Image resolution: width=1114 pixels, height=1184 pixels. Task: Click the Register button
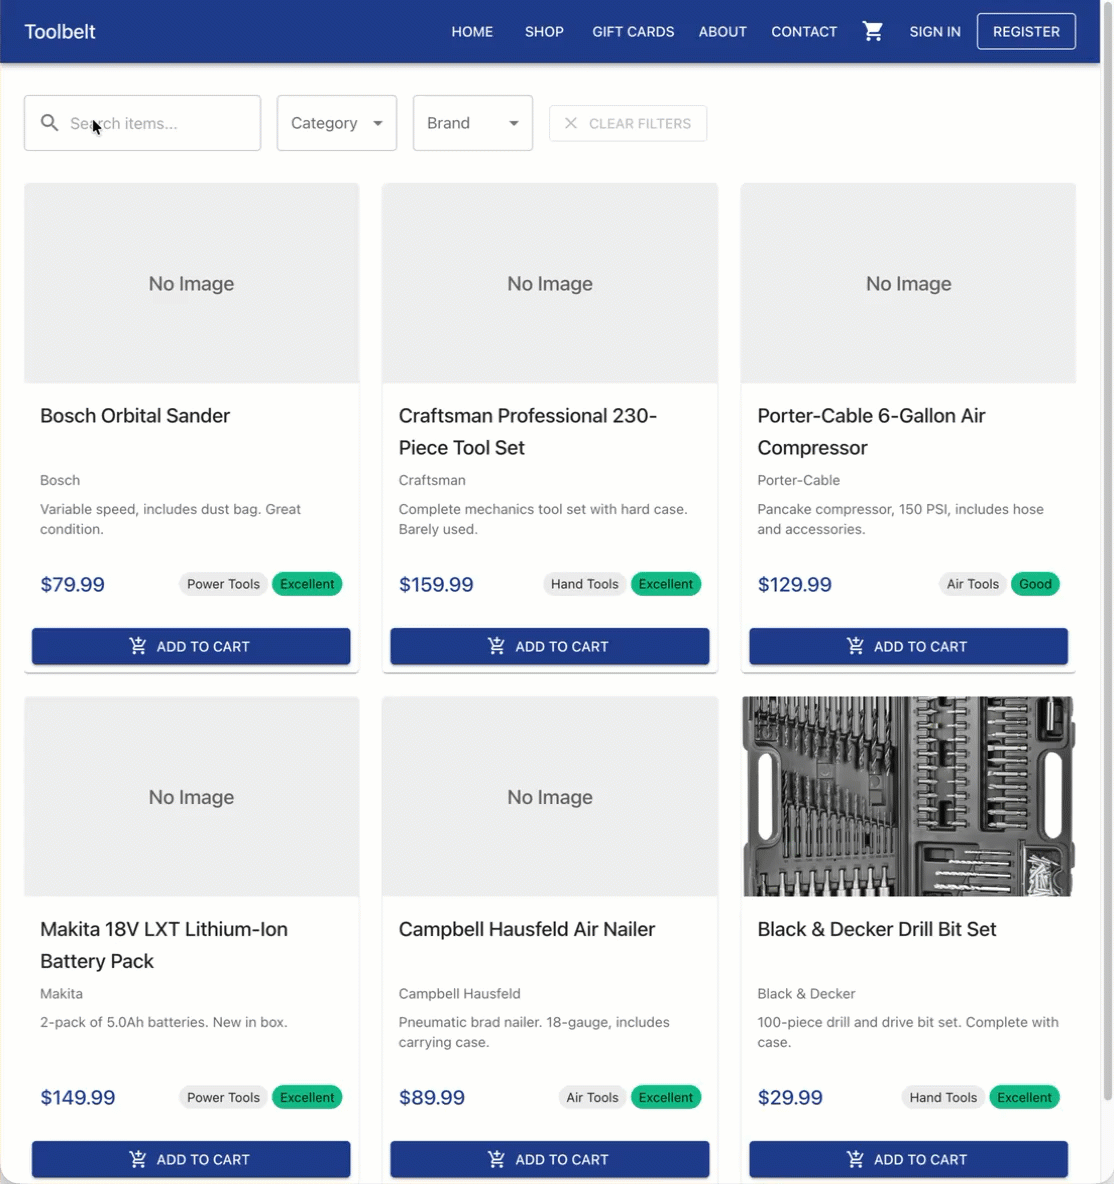click(1026, 32)
